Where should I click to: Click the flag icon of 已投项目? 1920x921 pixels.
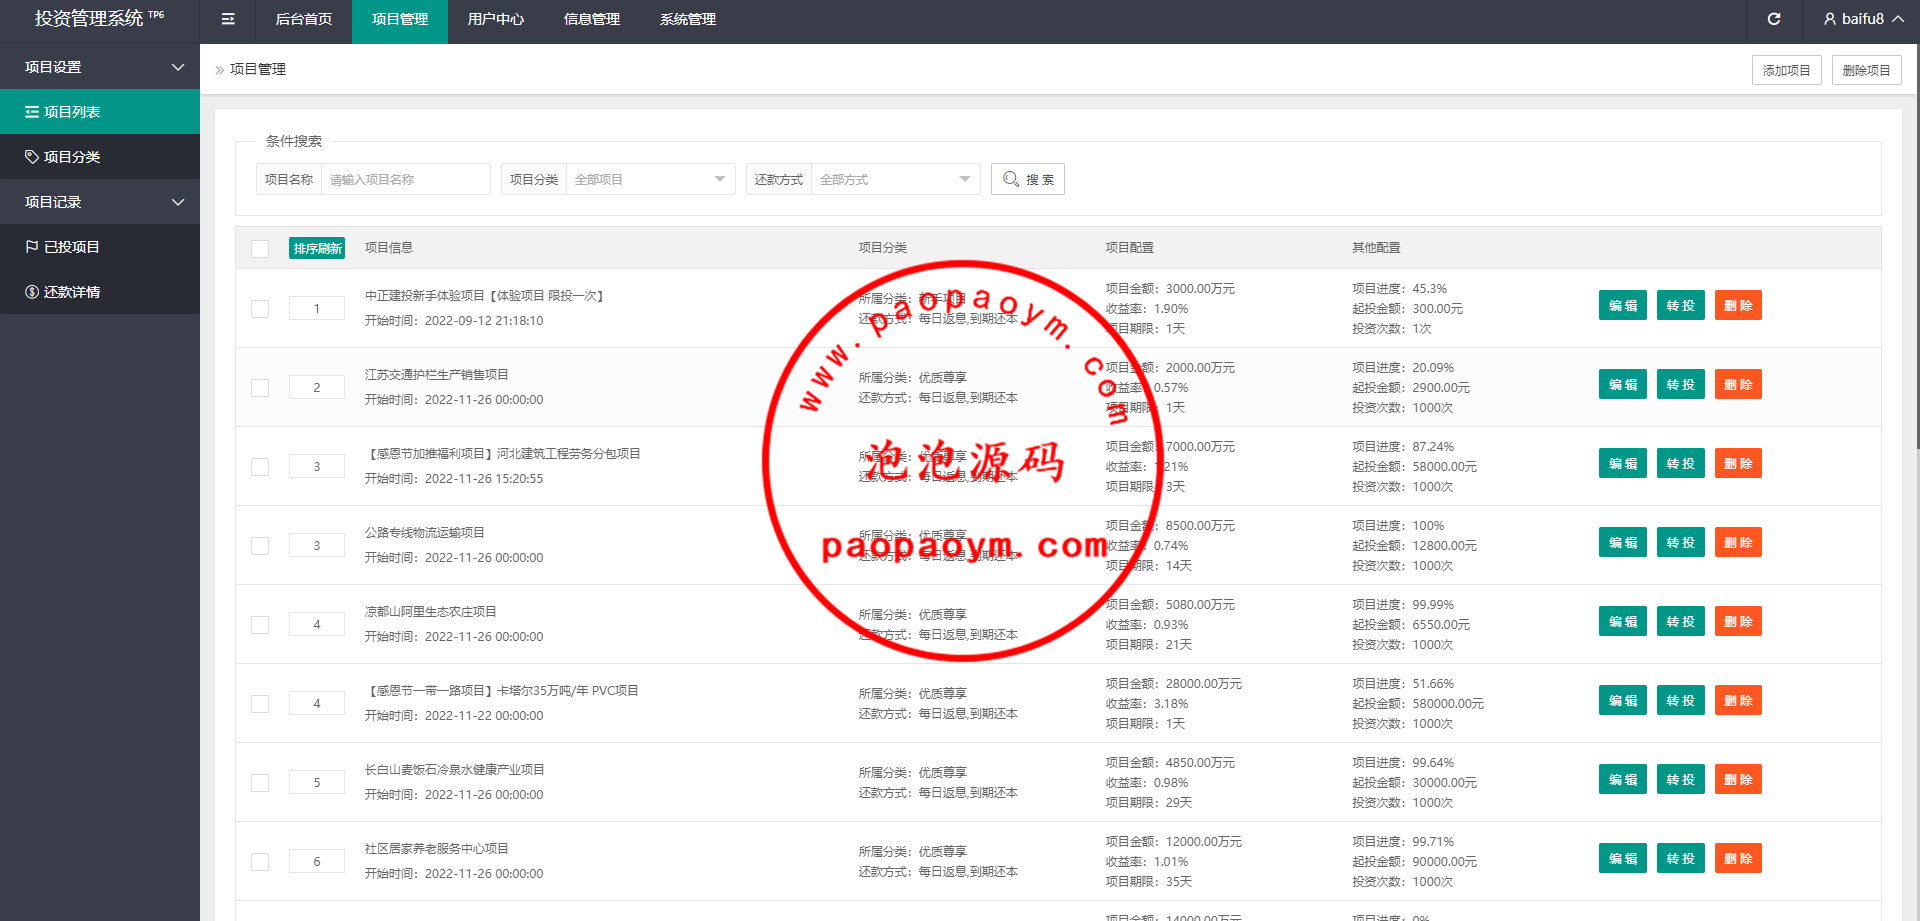[32, 247]
